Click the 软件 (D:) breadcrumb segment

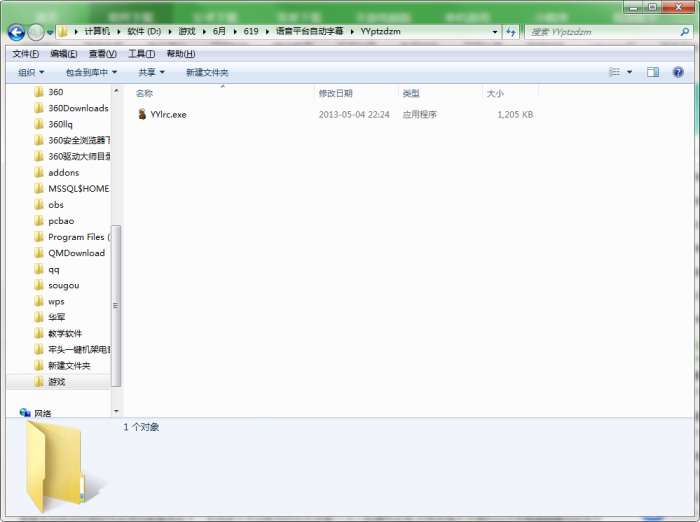click(144, 31)
